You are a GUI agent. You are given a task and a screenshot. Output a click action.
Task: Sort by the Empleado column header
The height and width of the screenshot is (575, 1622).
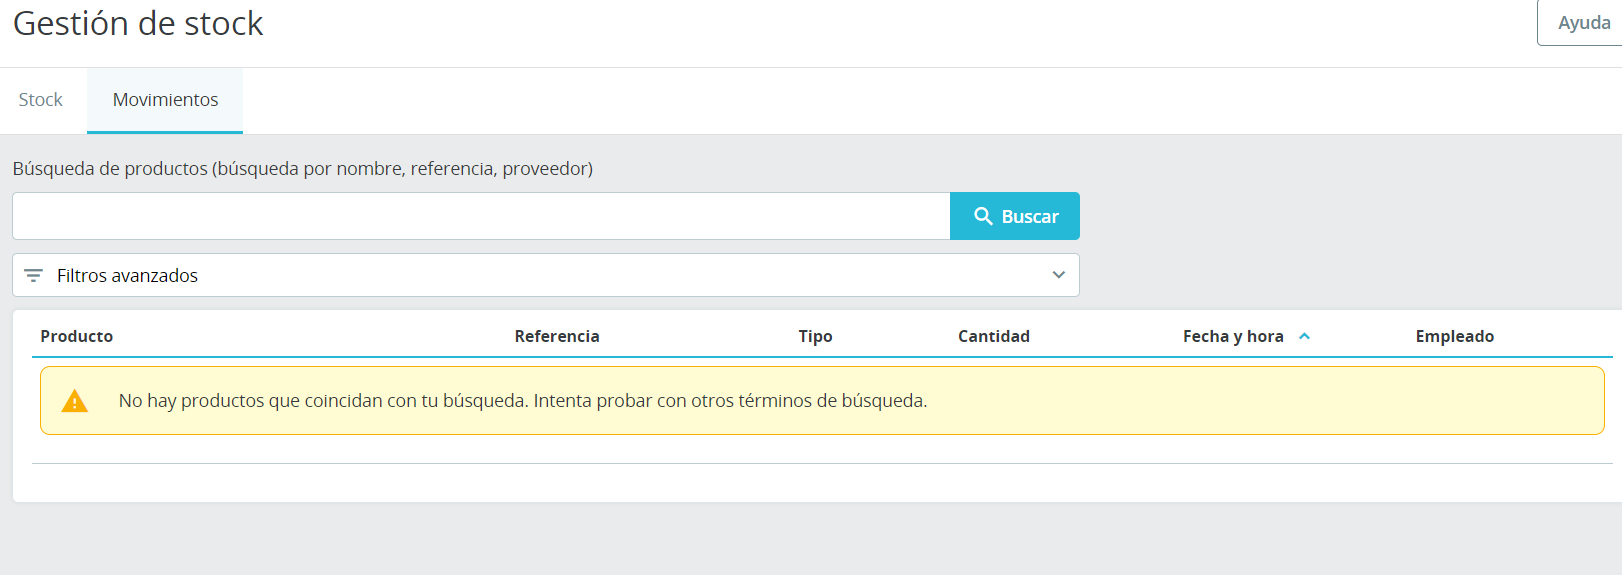pyautogui.click(x=1455, y=336)
